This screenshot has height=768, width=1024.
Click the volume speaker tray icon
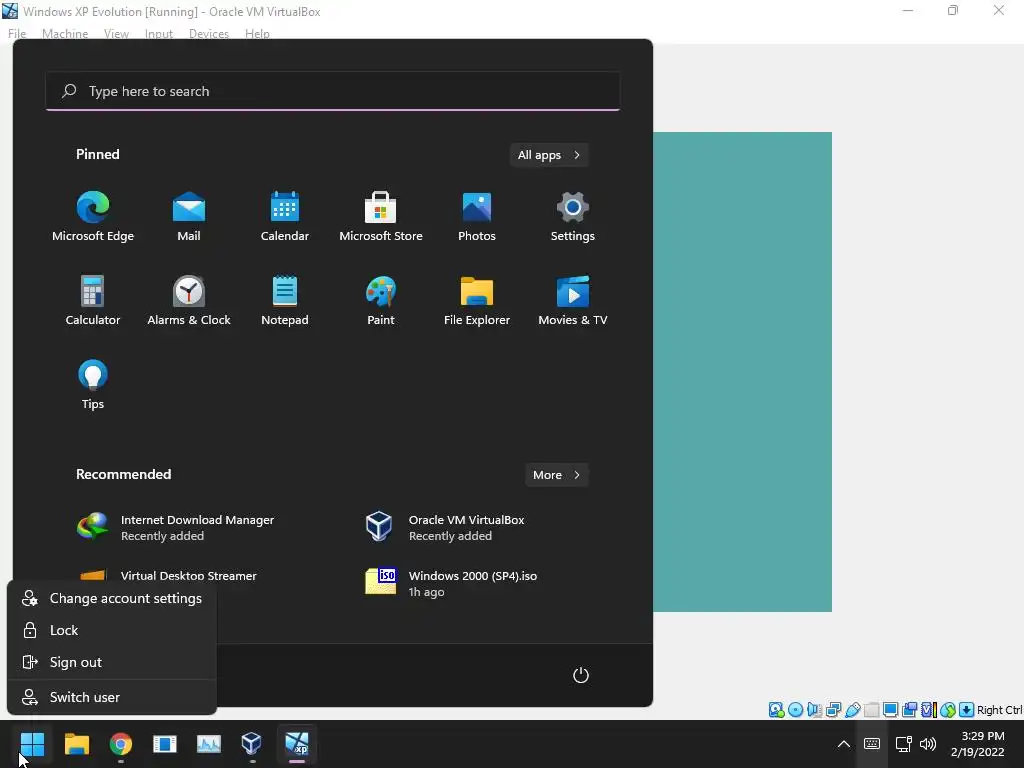pos(928,744)
